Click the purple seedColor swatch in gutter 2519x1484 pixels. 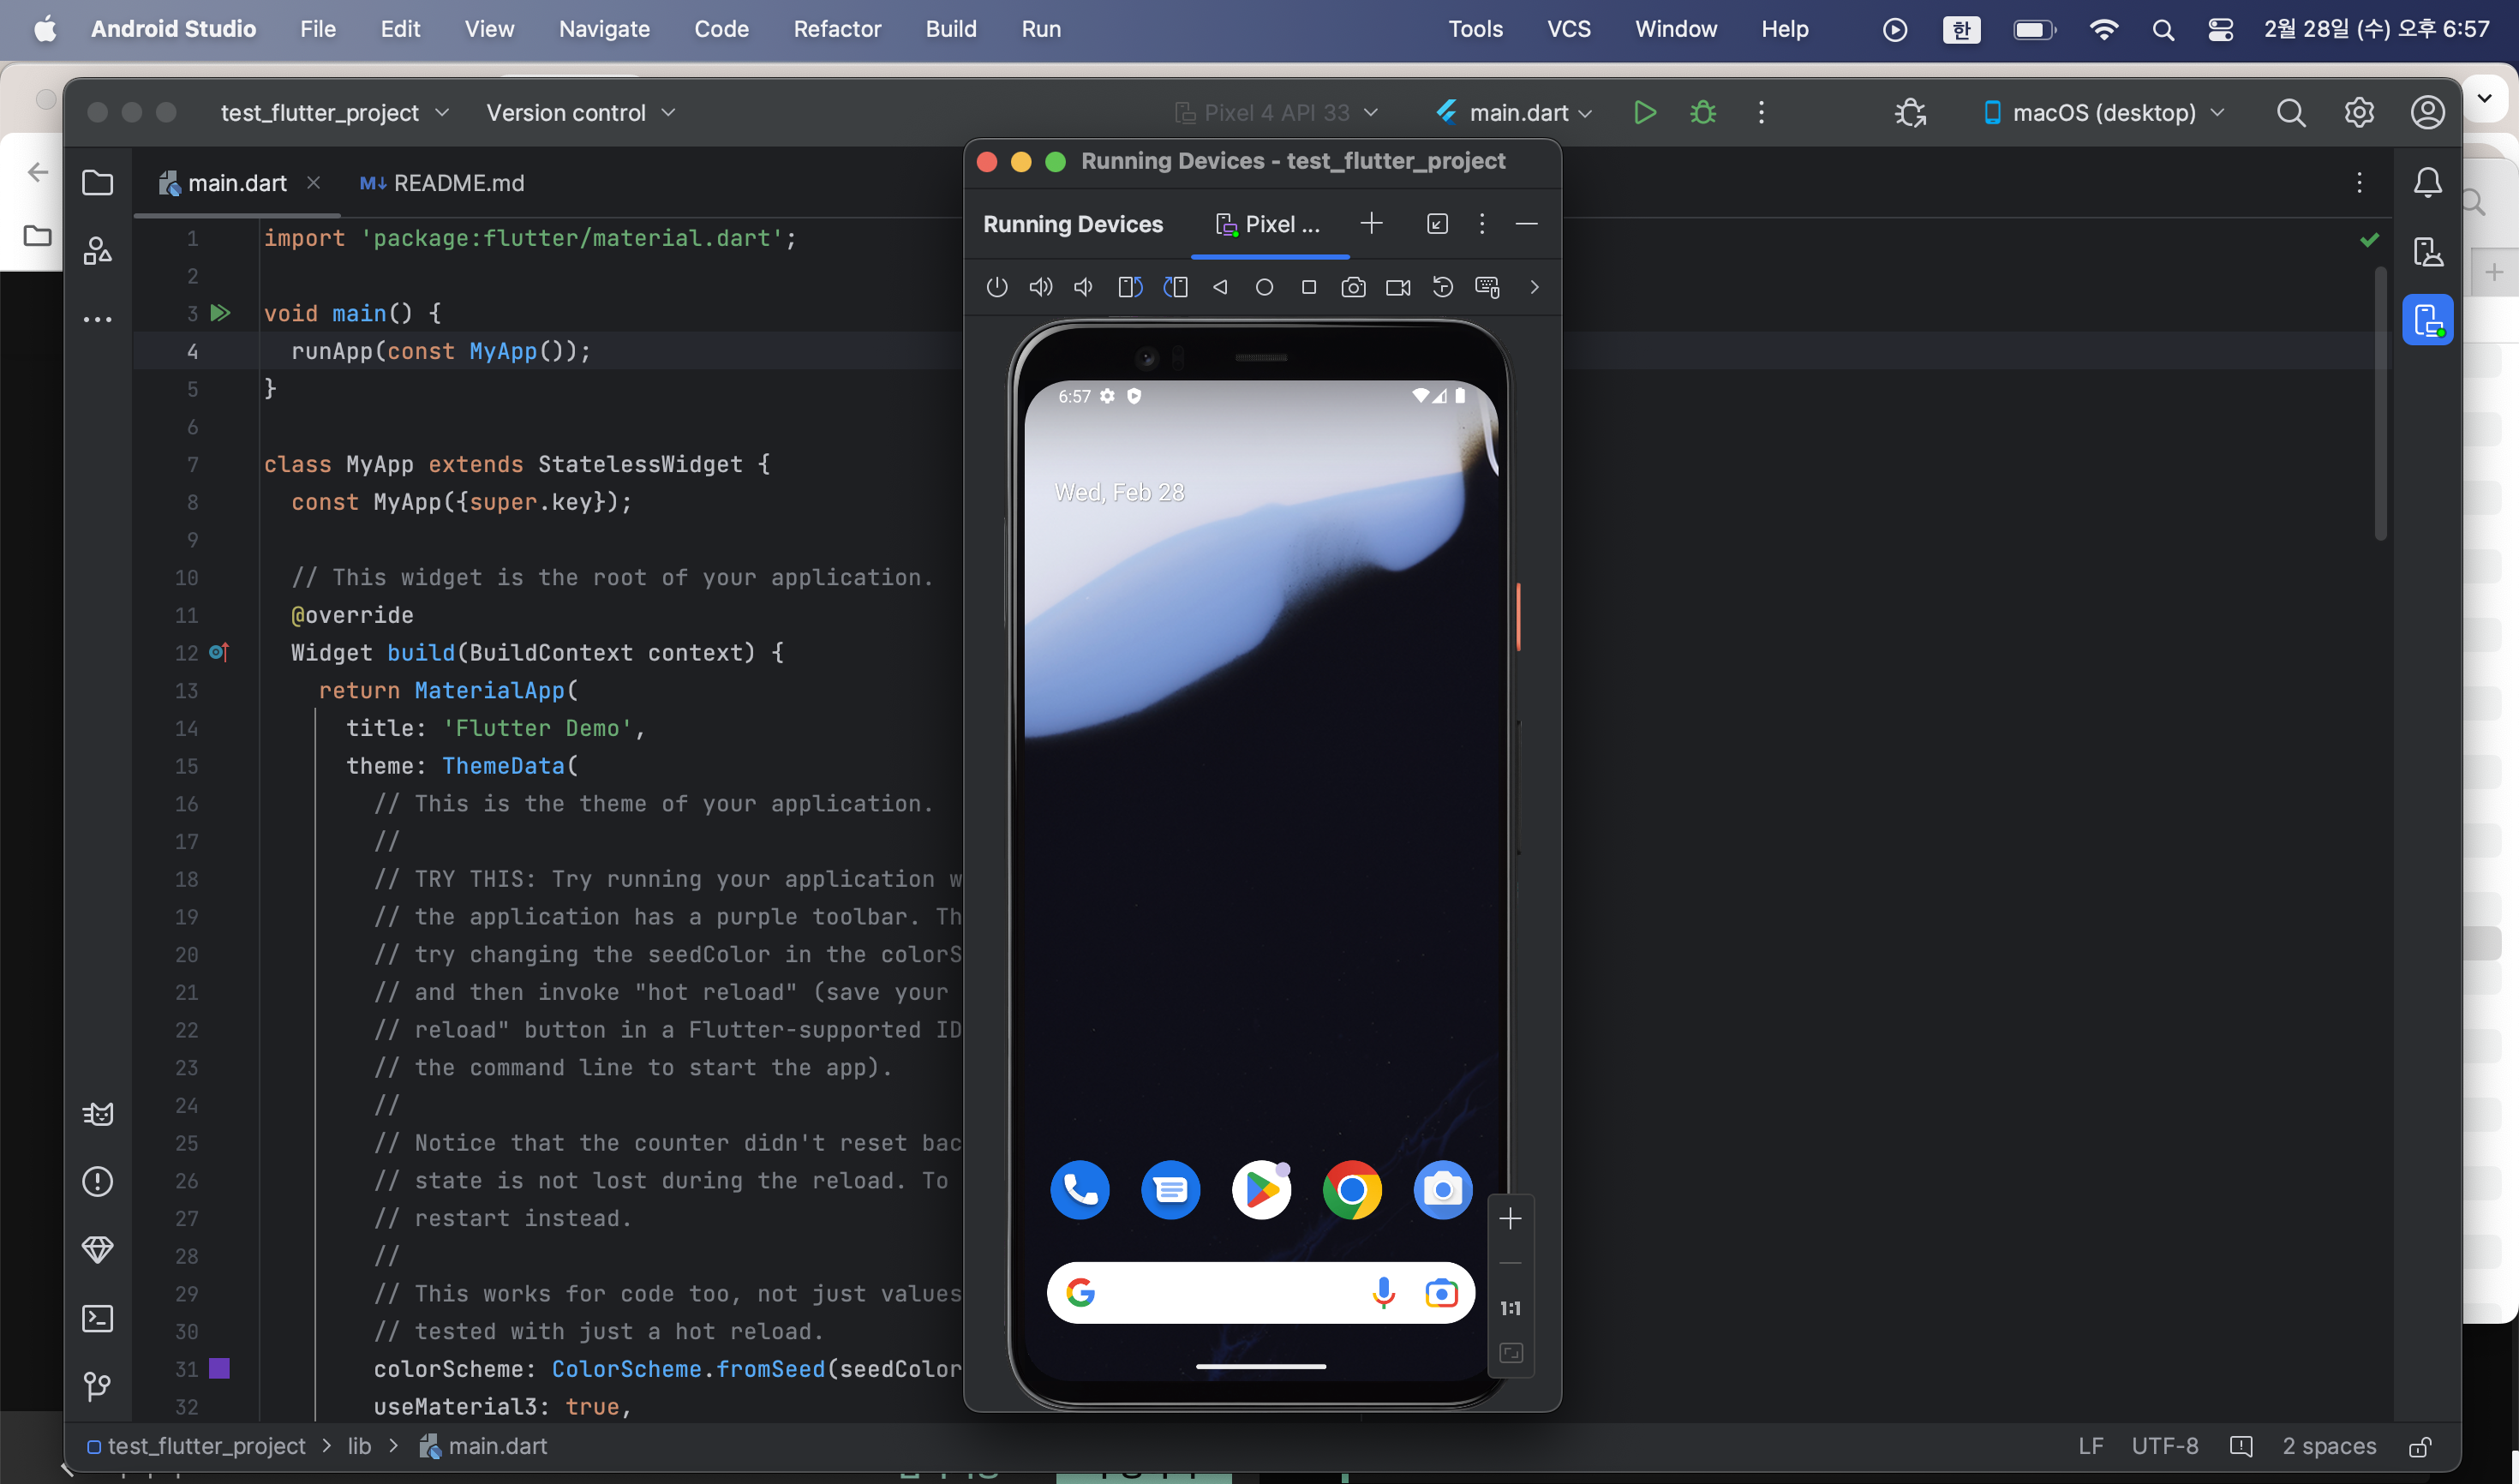(219, 1368)
